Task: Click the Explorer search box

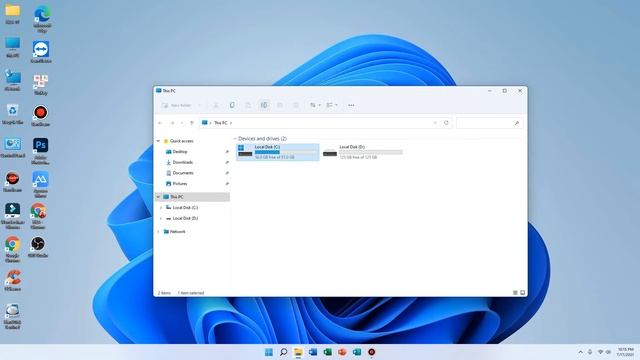Action: pyautogui.click(x=489, y=123)
